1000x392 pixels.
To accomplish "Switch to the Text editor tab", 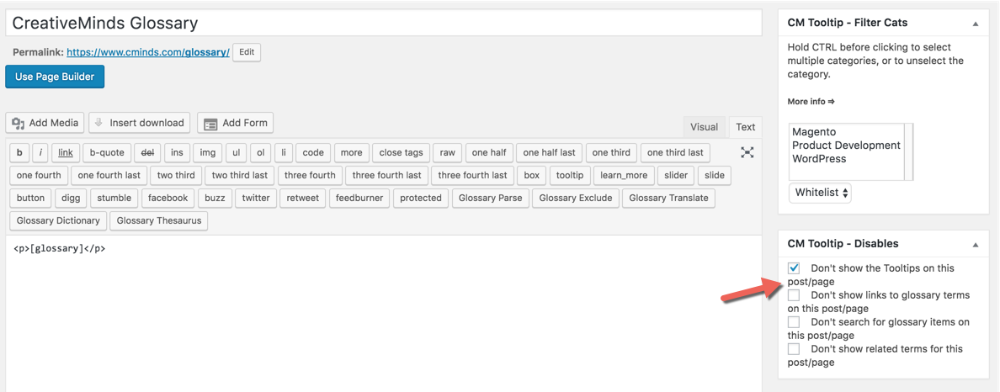I will point(745,127).
